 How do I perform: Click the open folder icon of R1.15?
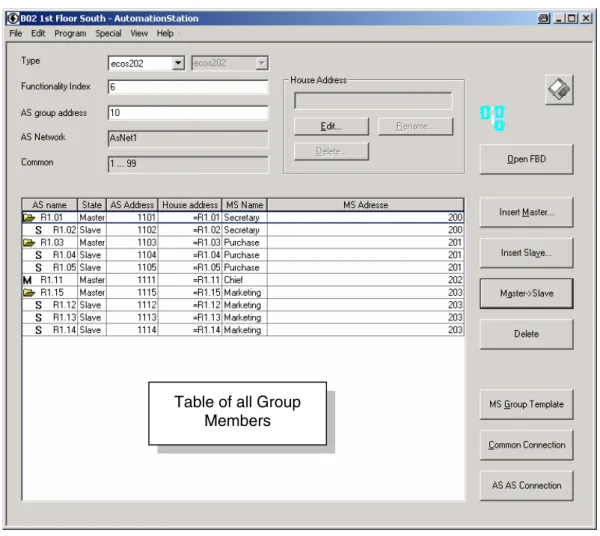(x=29, y=293)
